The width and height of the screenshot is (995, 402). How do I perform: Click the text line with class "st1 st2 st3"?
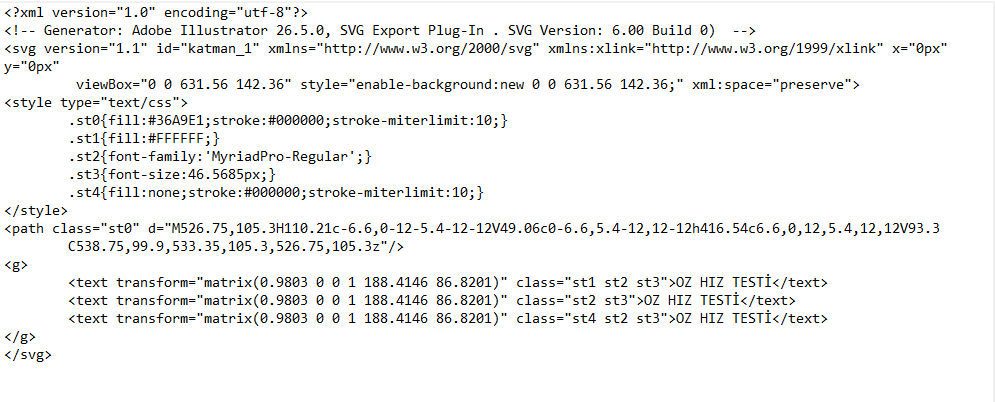[448, 283]
